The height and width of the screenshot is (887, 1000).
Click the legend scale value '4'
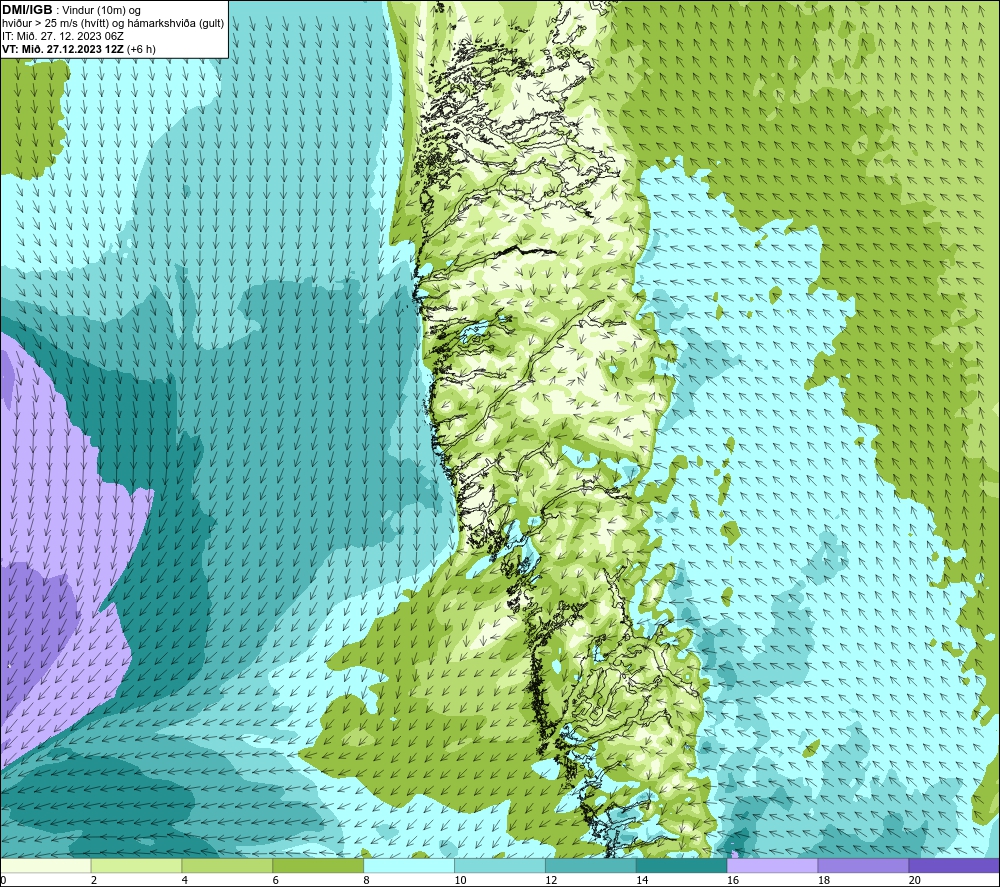(x=185, y=881)
